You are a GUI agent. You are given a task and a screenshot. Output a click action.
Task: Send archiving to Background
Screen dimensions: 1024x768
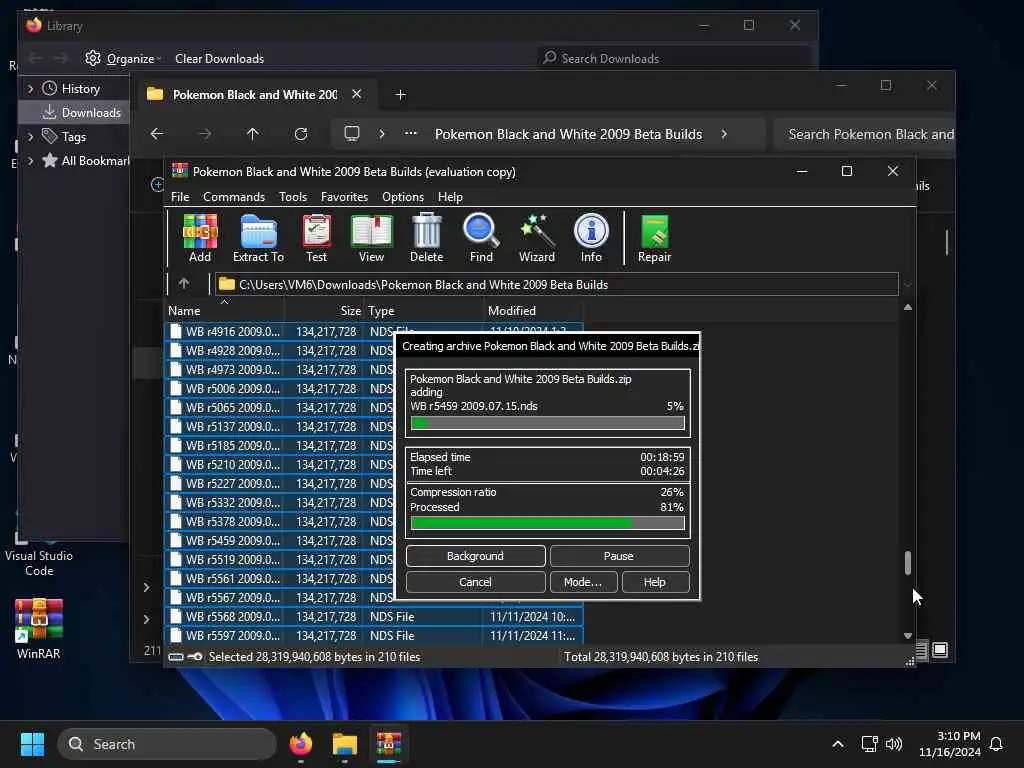(x=475, y=556)
